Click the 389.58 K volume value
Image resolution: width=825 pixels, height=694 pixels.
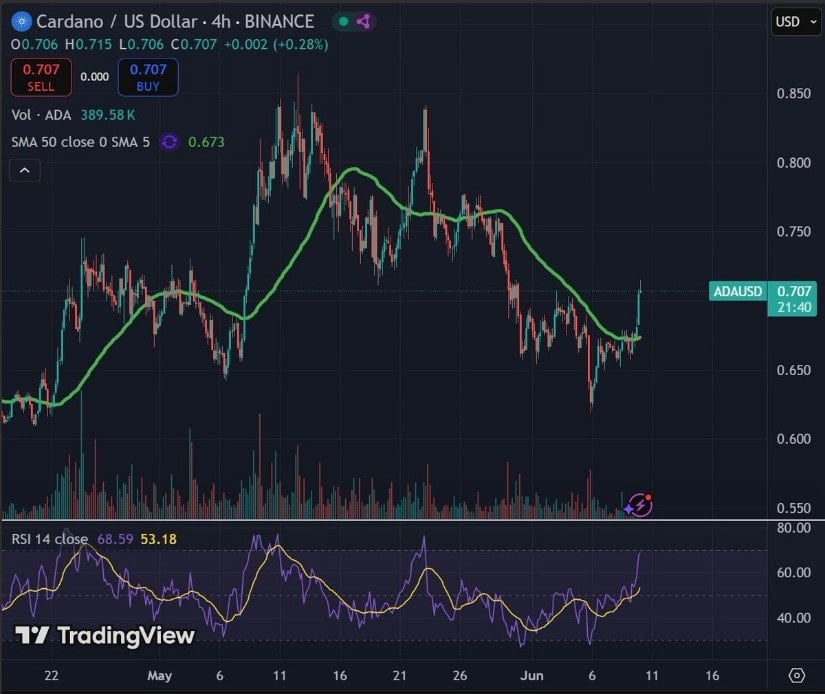(107, 115)
